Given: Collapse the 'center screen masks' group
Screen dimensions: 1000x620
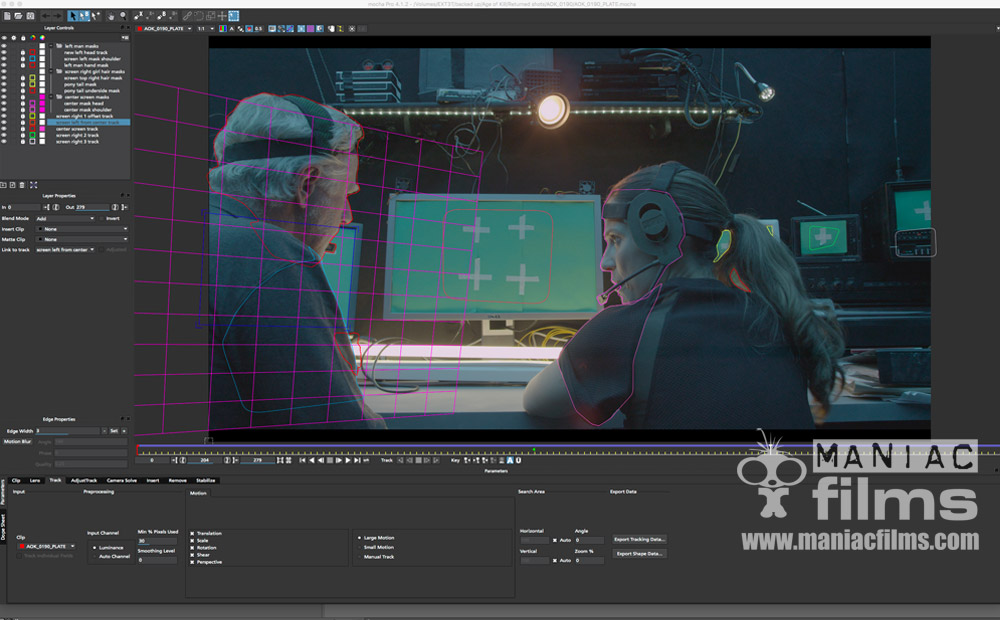Looking at the screenshot, I should [51, 97].
